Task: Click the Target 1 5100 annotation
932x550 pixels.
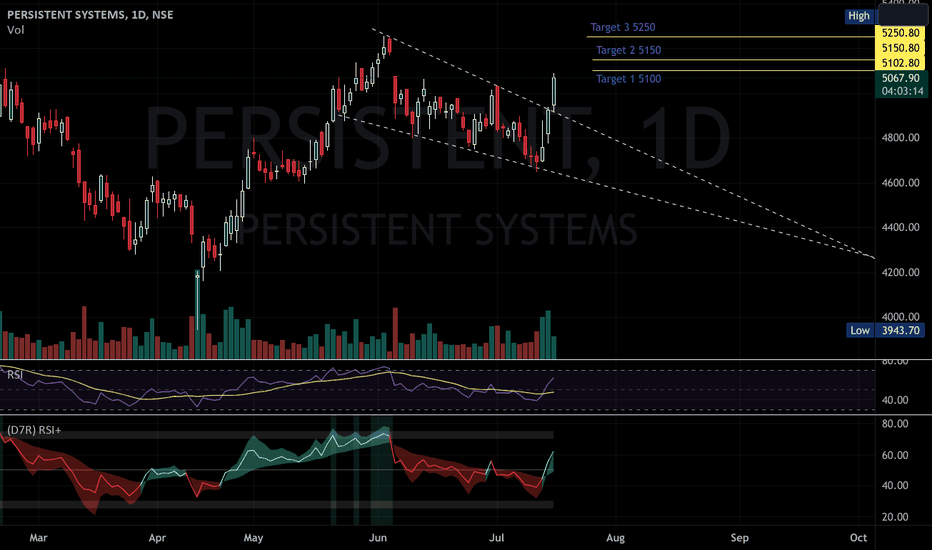Action: [628, 79]
